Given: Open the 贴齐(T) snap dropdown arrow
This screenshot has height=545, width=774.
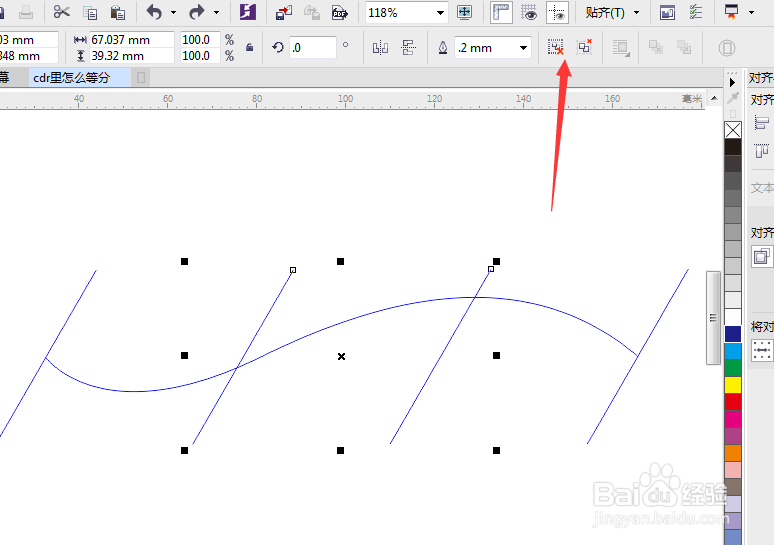Looking at the screenshot, I should click(x=636, y=12).
